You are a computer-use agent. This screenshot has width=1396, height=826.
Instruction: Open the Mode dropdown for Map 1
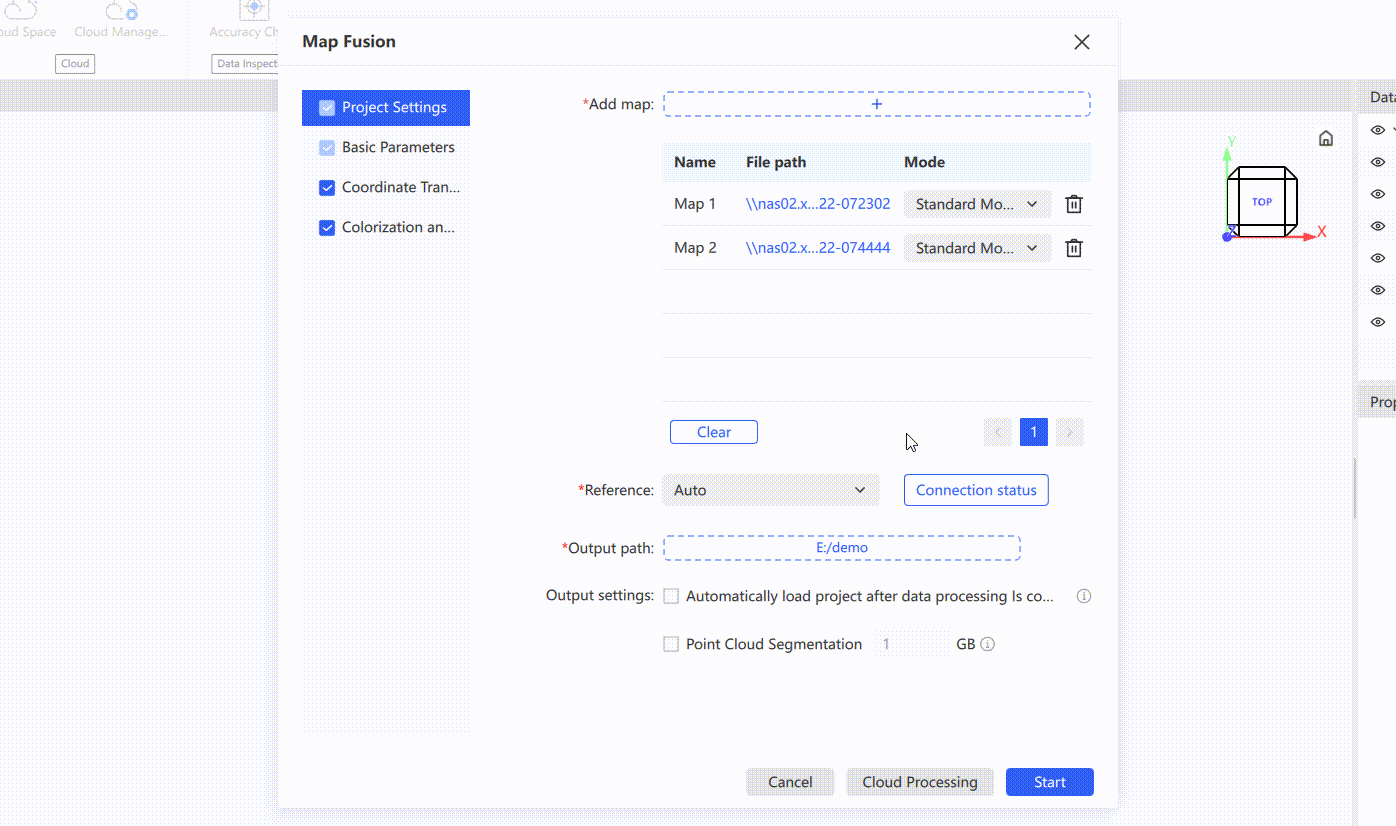pos(977,204)
